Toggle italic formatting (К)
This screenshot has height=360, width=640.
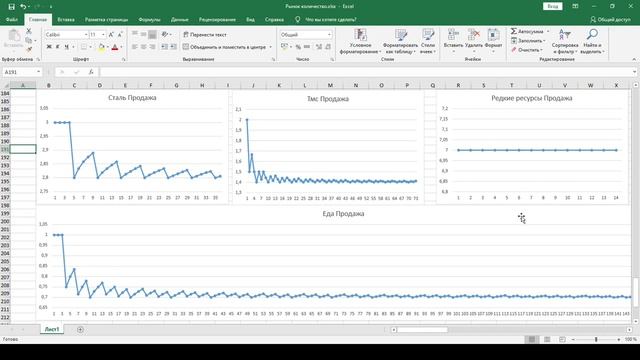point(58,47)
